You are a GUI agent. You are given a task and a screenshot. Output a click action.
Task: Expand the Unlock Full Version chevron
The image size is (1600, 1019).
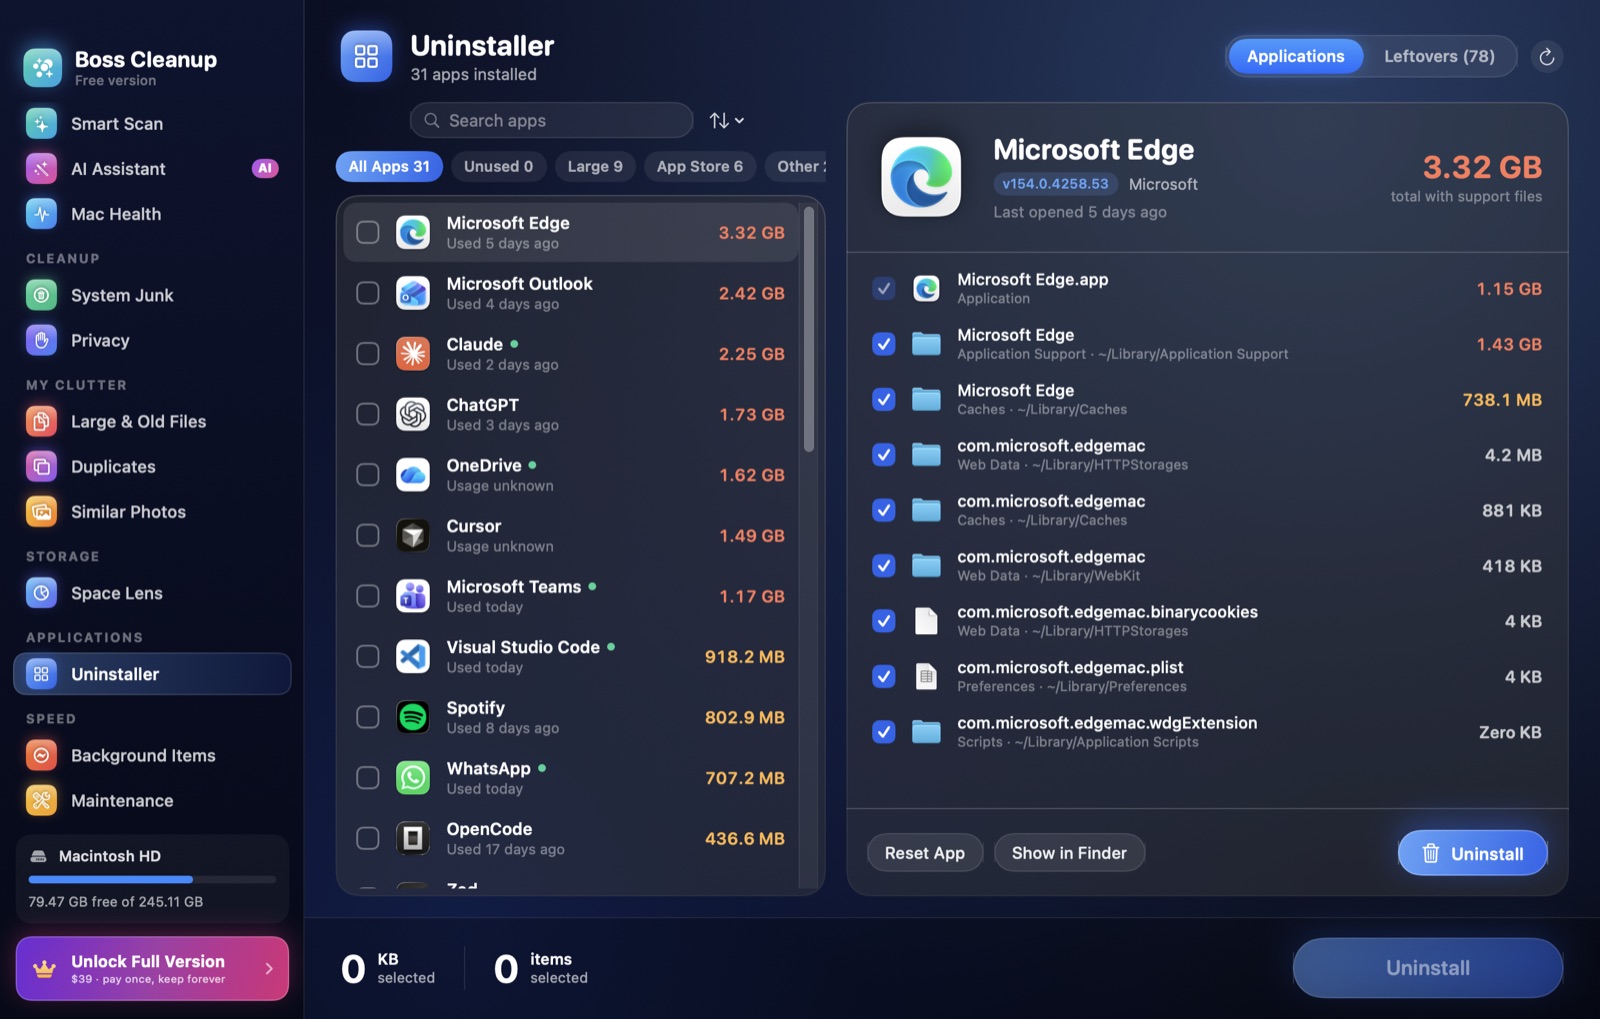point(269,968)
